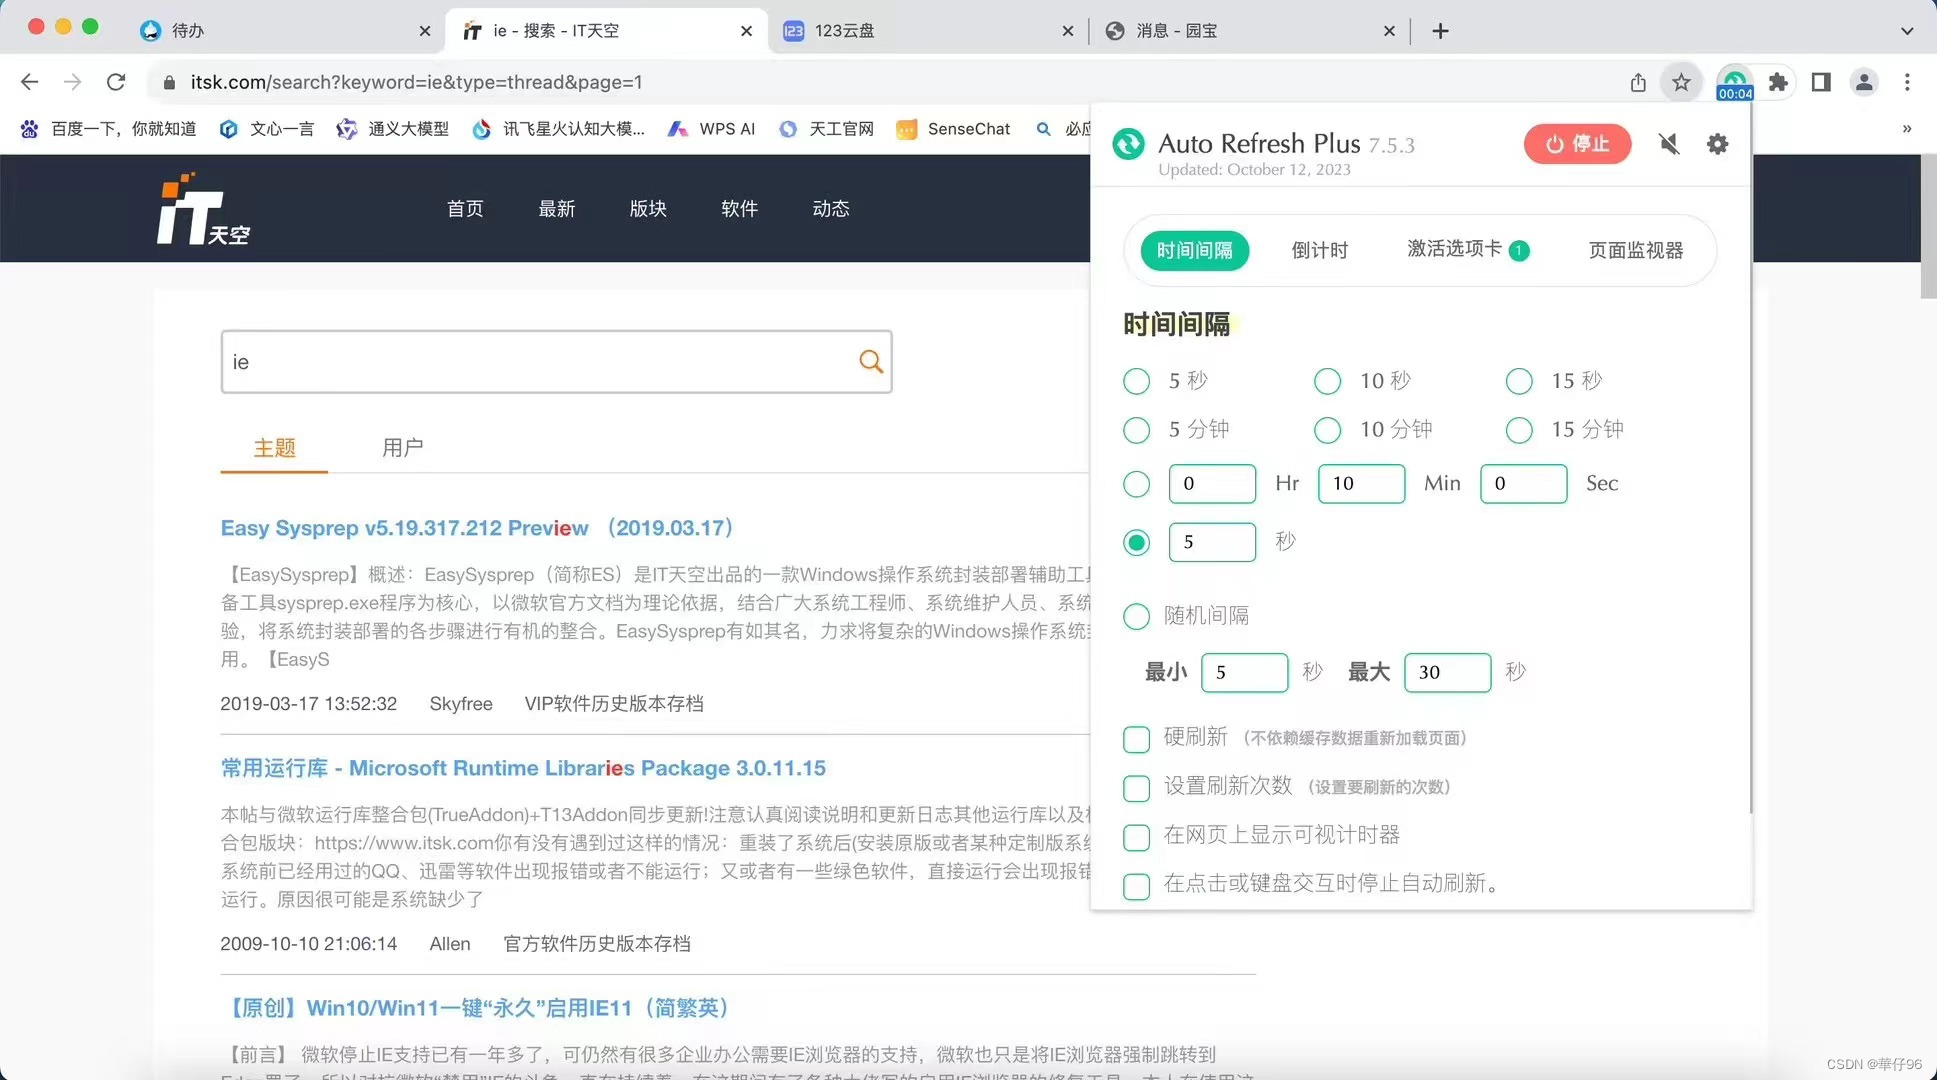Screen dimensions: 1937x1080
Task: Bookmark this page with star icon
Action: (1681, 82)
